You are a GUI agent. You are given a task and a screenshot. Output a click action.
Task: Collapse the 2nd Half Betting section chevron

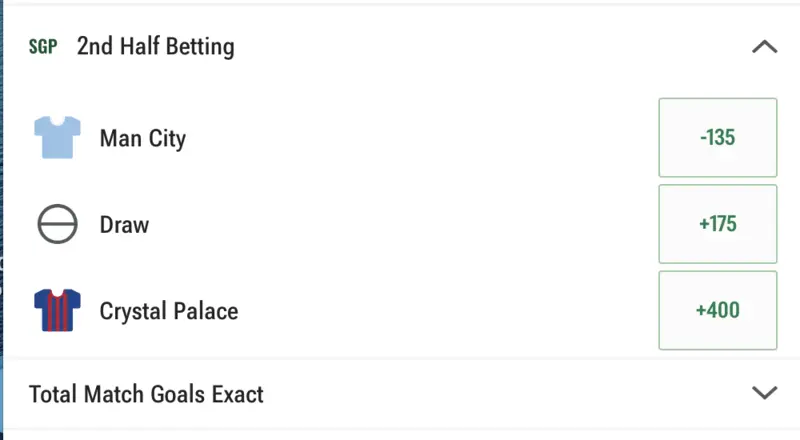tap(764, 47)
